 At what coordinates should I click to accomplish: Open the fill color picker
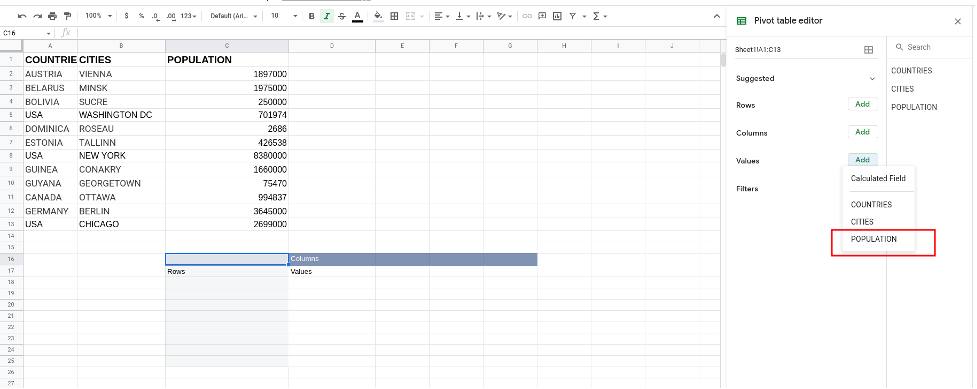click(378, 16)
